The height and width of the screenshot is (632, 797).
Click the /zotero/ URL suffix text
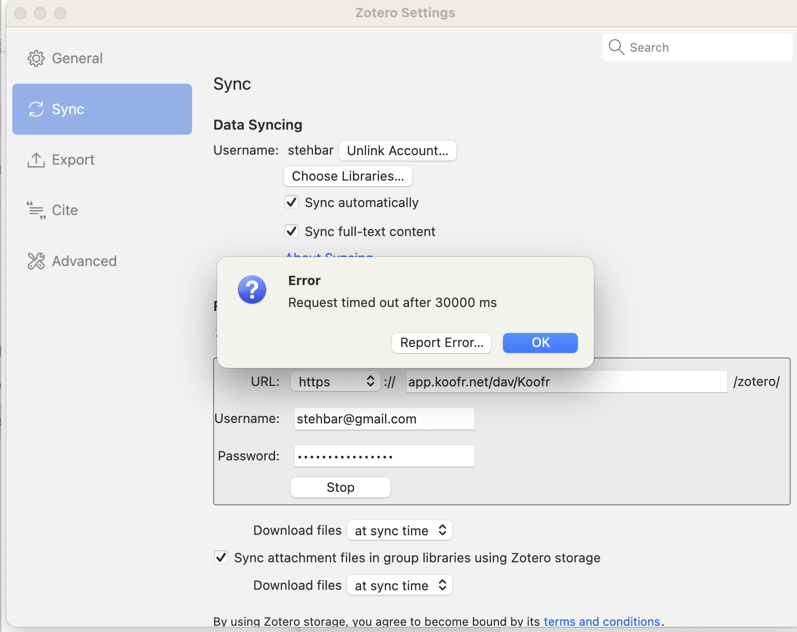(756, 382)
